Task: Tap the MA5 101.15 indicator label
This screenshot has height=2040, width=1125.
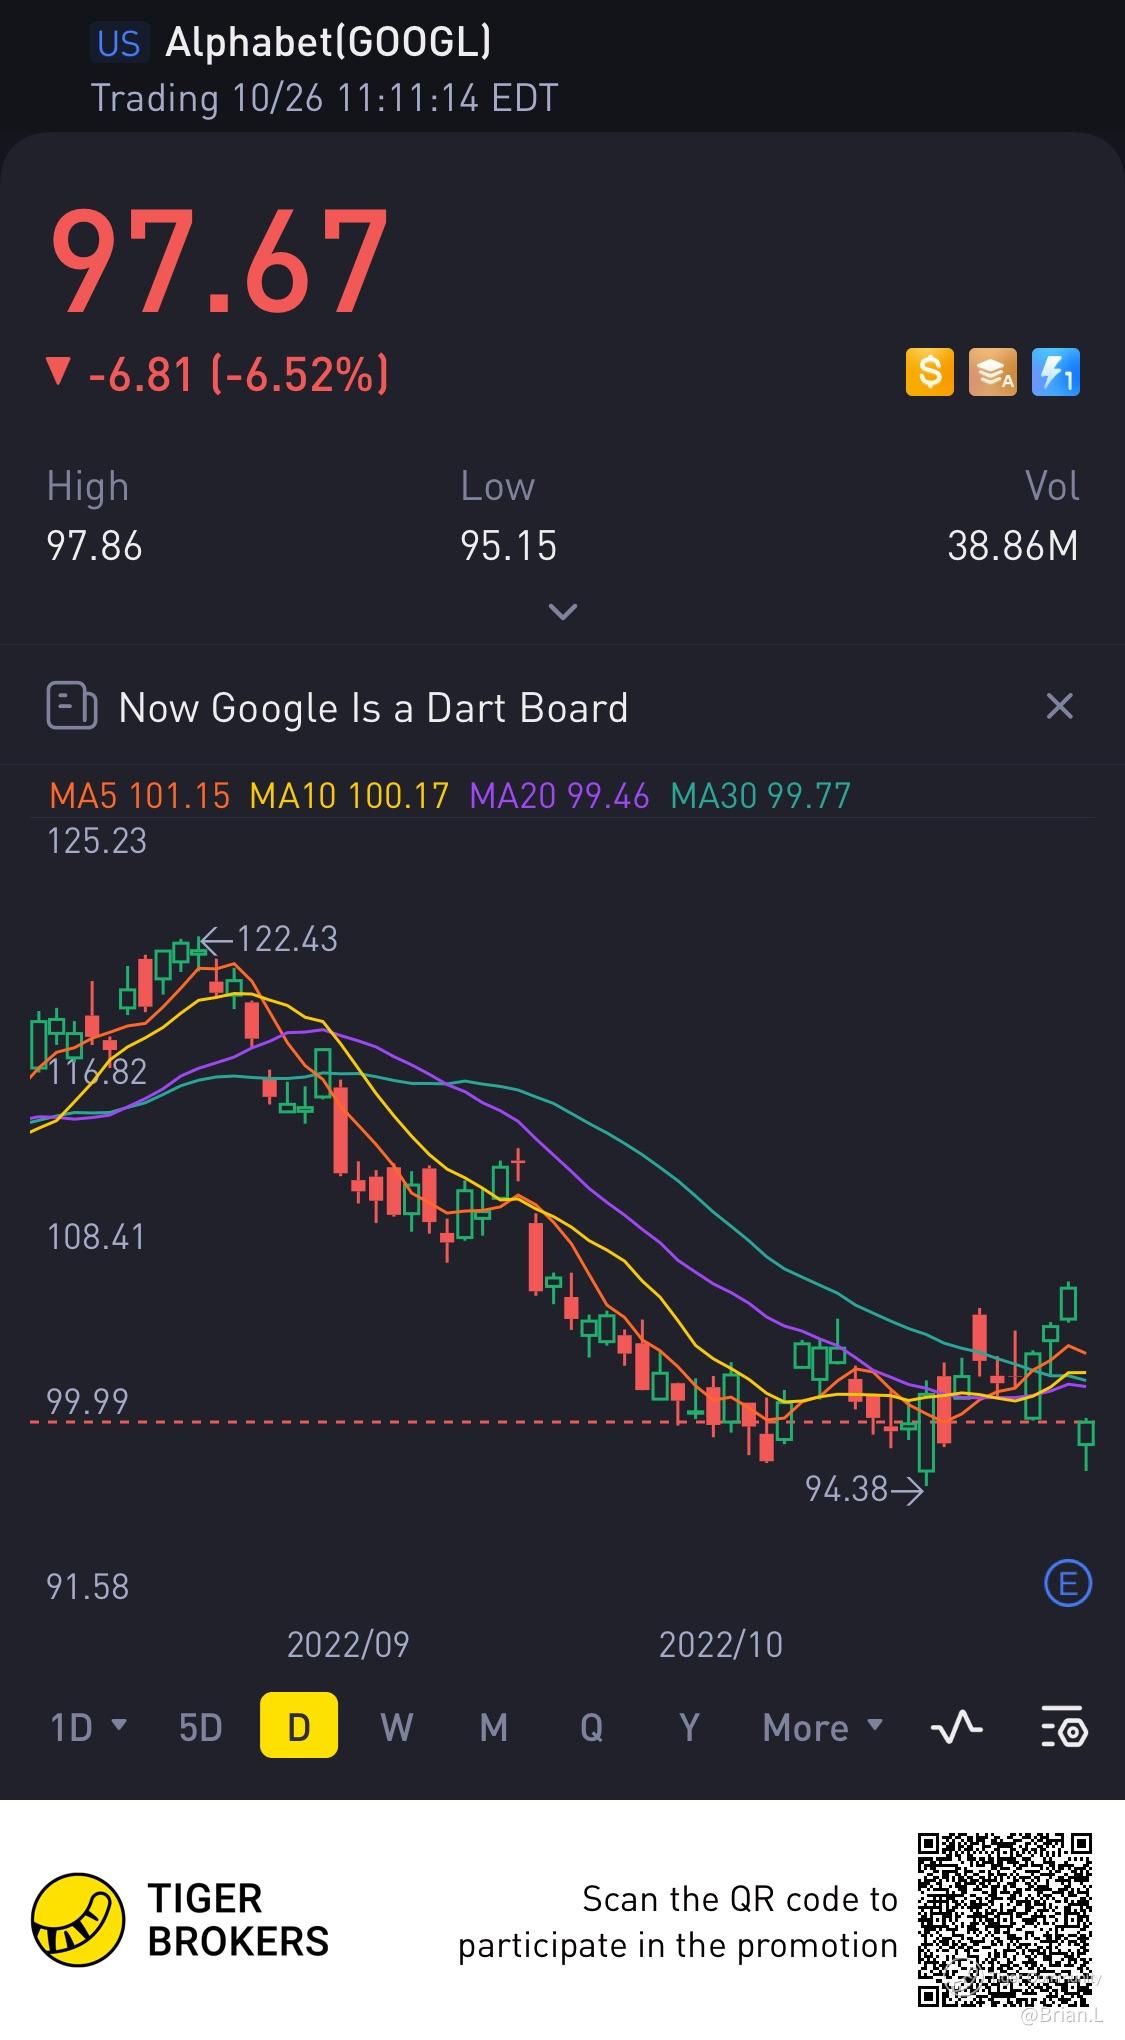Action: coord(140,796)
